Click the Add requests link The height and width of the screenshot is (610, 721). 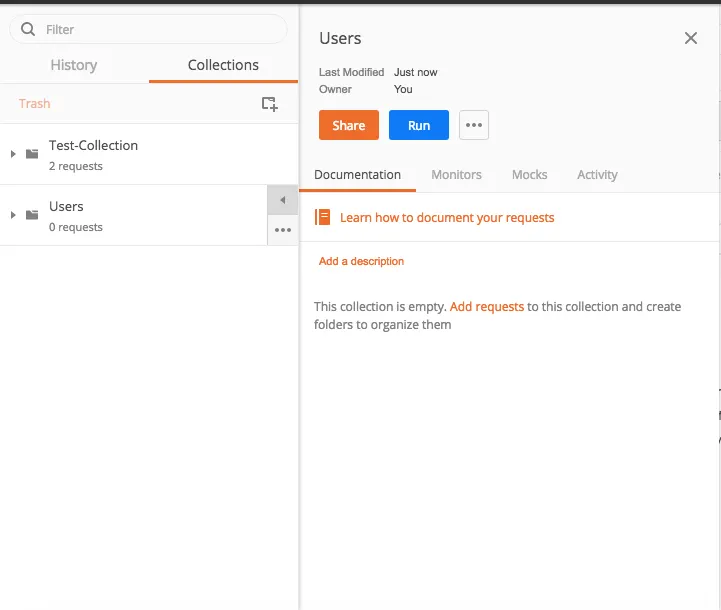pos(486,307)
